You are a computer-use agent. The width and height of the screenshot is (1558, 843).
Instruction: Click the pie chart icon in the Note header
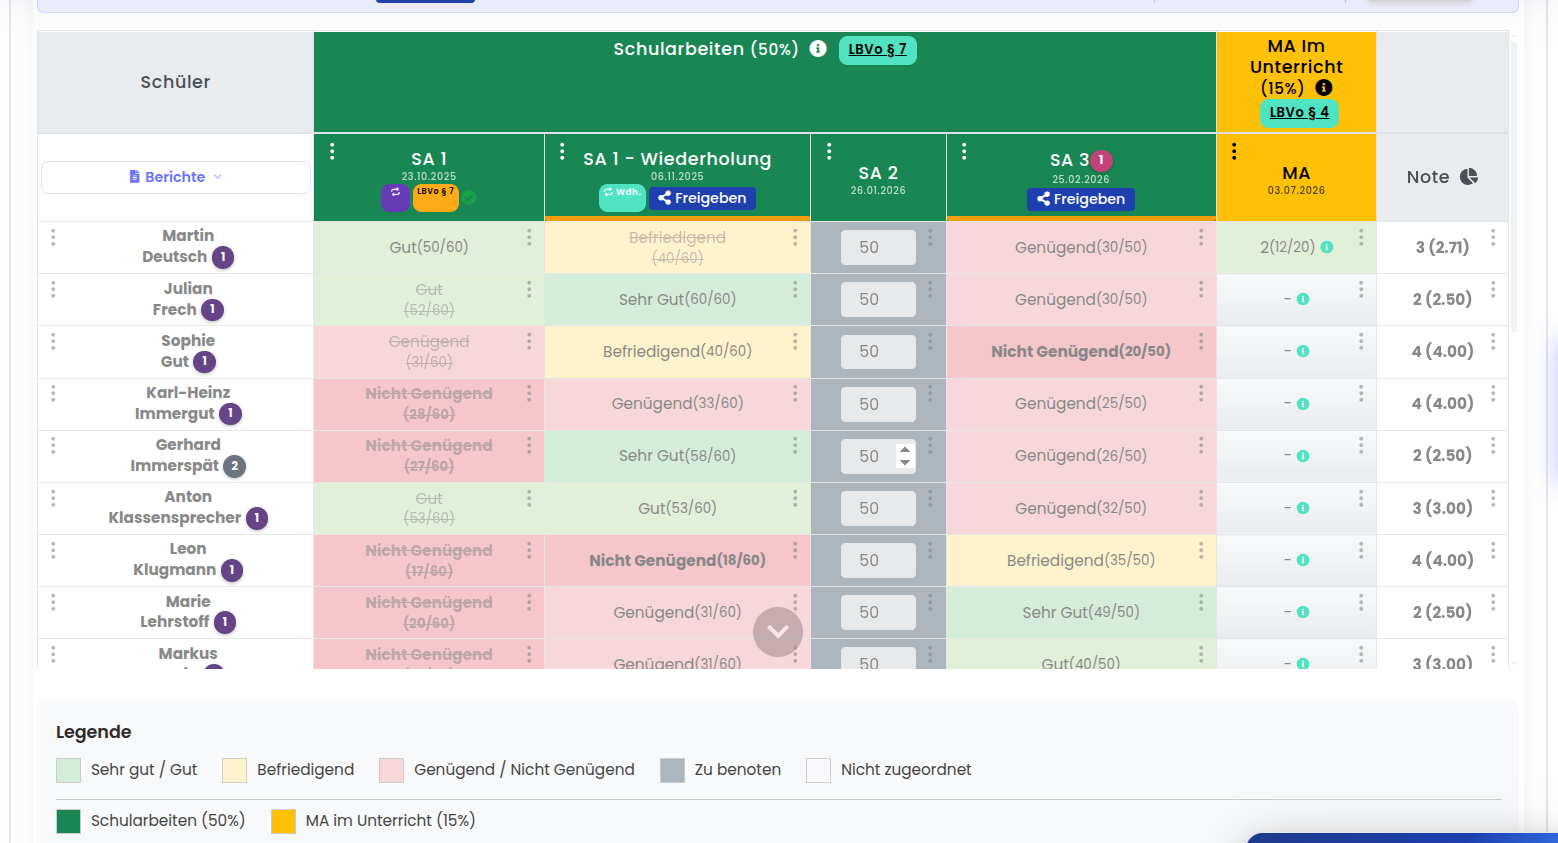coord(1468,176)
